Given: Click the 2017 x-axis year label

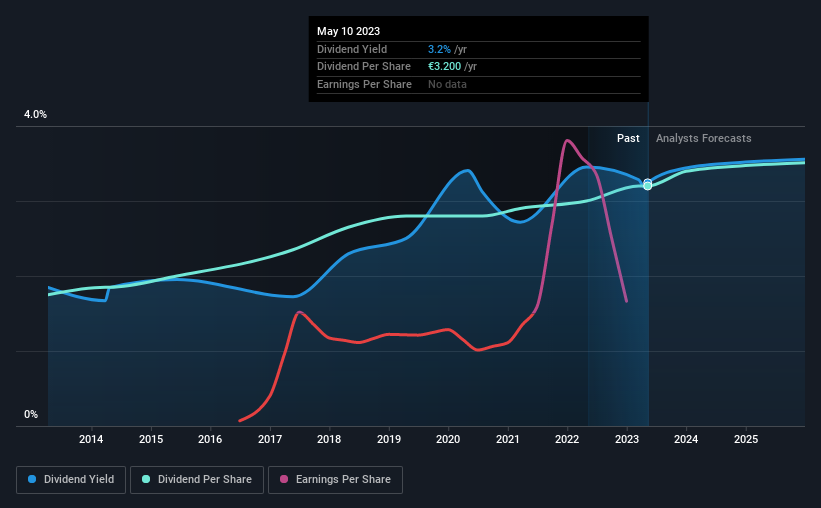Looking at the screenshot, I should pos(270,439).
